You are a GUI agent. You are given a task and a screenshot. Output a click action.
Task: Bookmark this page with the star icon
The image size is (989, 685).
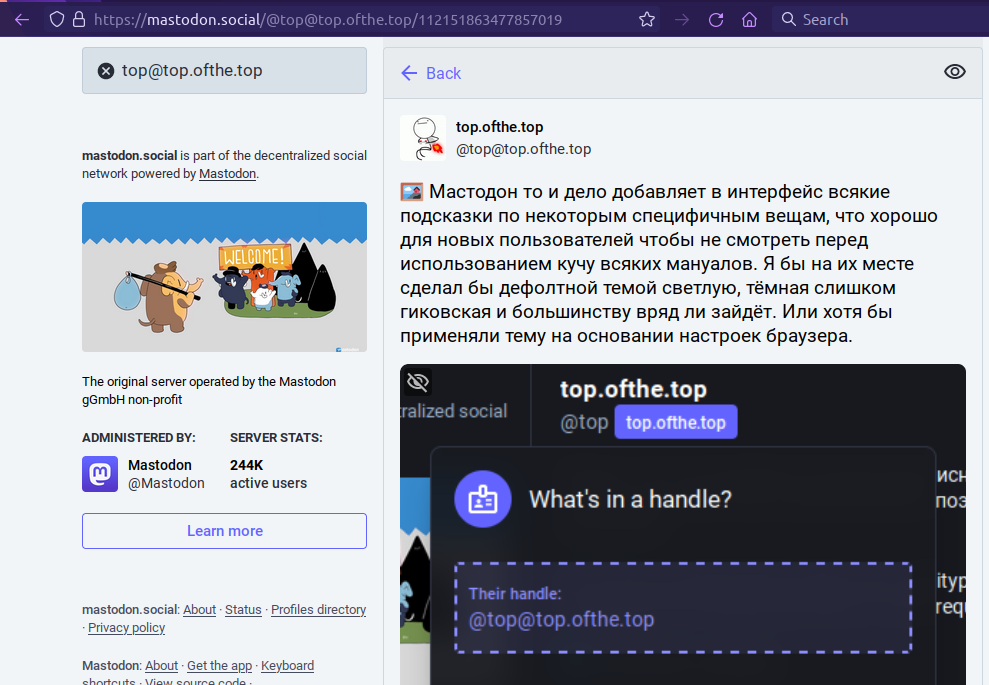click(x=647, y=20)
